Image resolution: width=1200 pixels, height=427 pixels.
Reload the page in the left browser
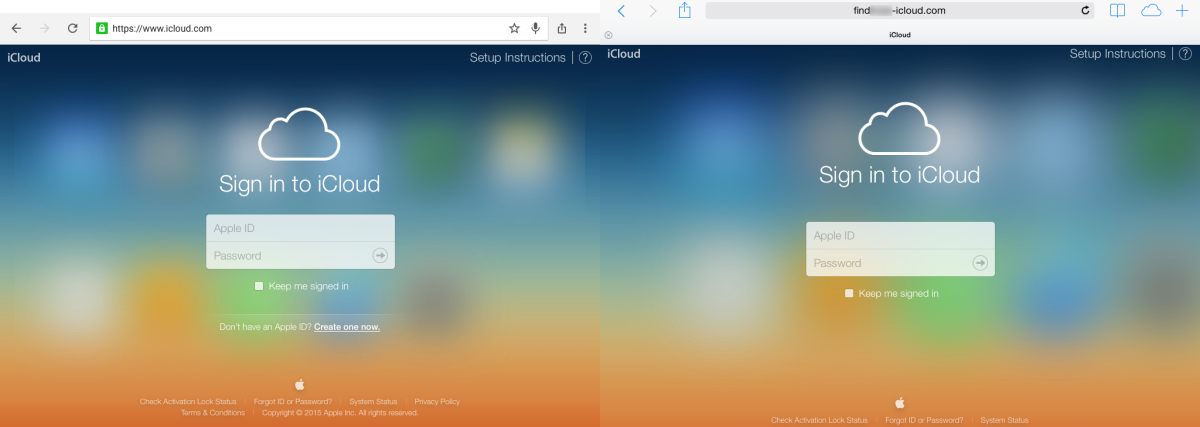point(73,28)
